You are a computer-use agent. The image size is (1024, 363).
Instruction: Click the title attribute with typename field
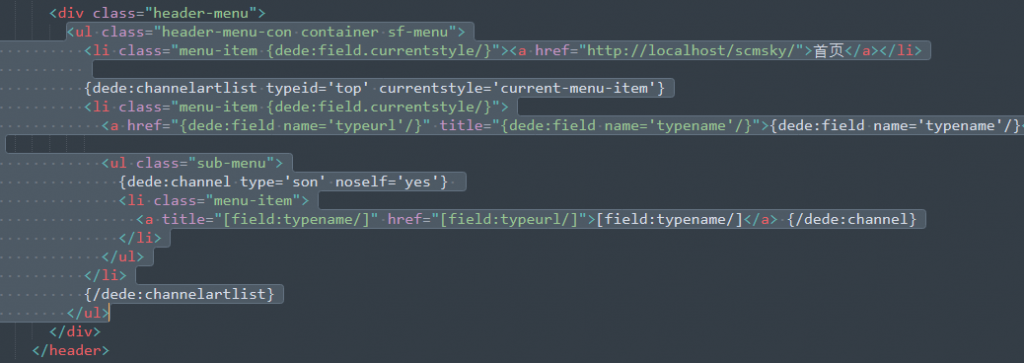[x=600, y=125]
